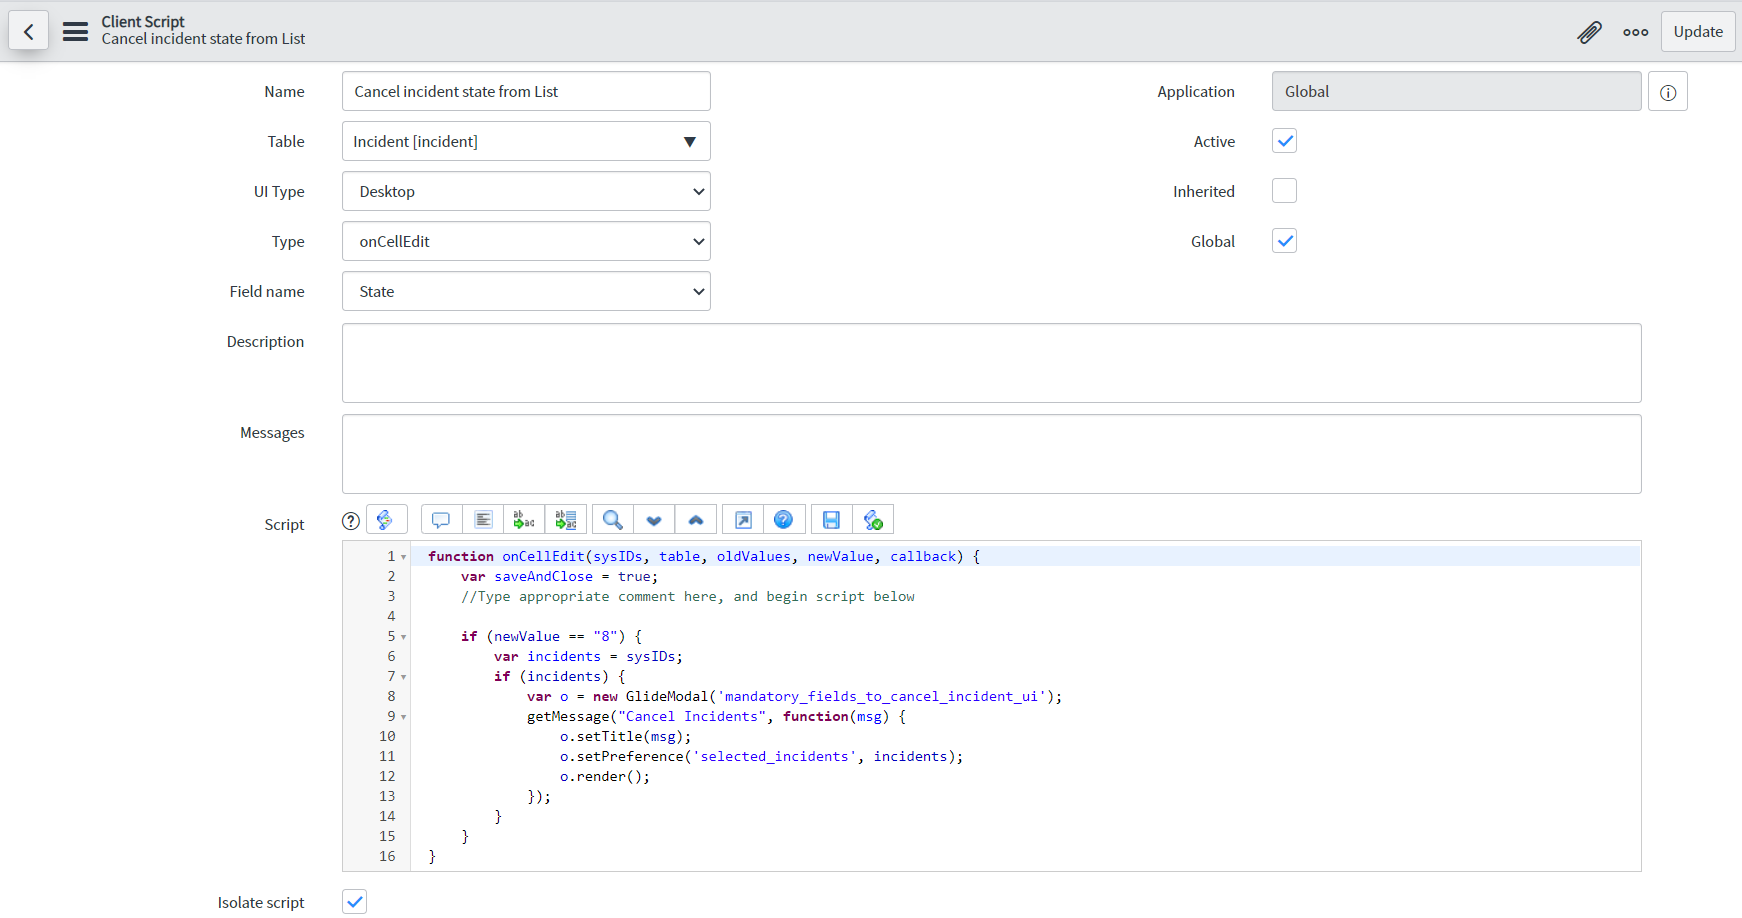Screen dimensions: 1742x918
Task: Open the more options ellipsis menu
Action: coord(1636,32)
